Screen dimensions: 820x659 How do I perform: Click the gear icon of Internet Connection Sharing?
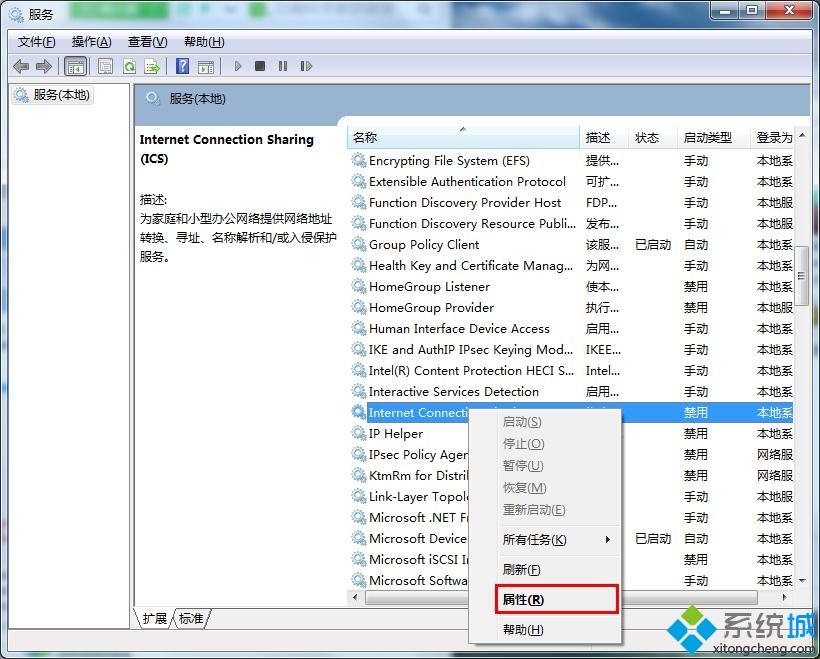pyautogui.click(x=359, y=412)
